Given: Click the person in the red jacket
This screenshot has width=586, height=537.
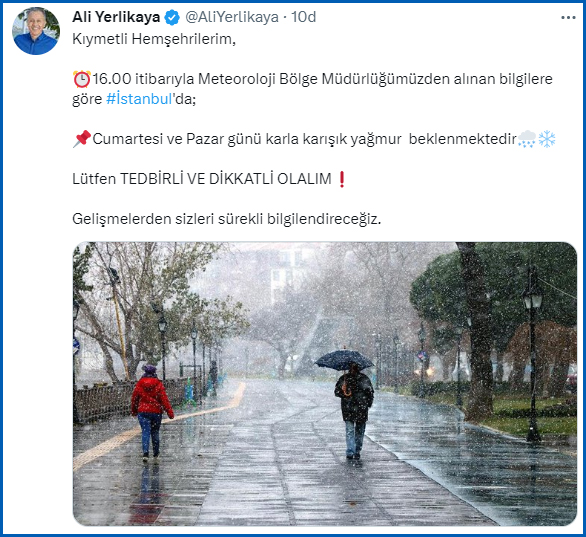Looking at the screenshot, I should [151, 412].
